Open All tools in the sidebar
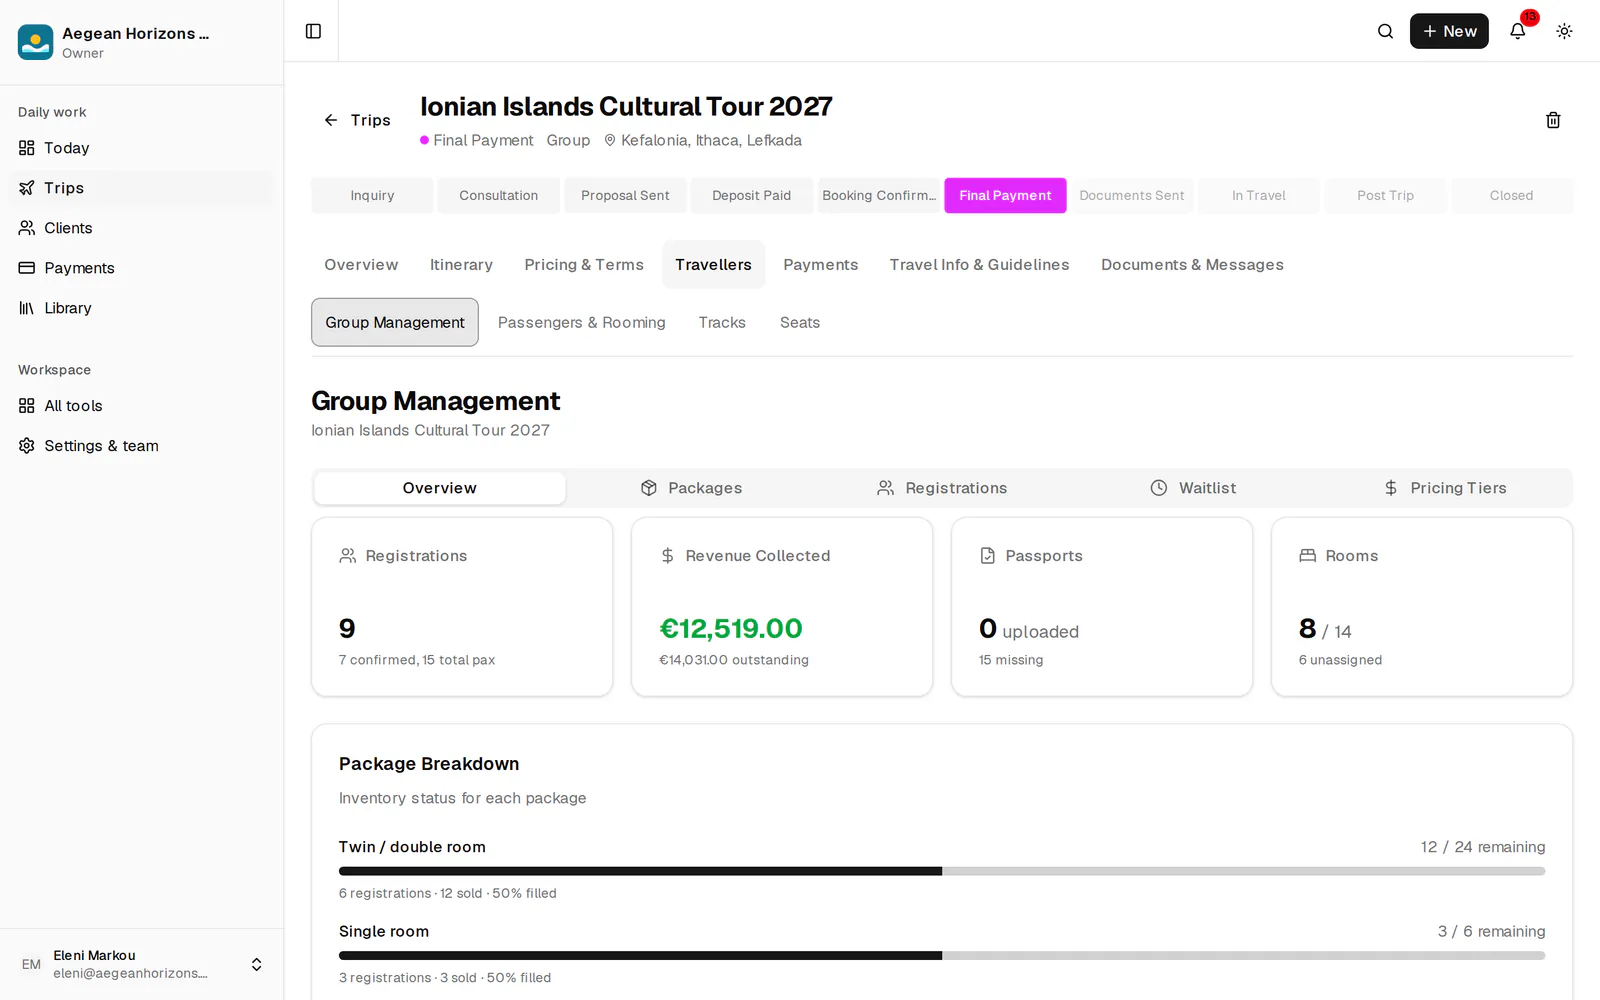1600x1000 pixels. [141, 406]
